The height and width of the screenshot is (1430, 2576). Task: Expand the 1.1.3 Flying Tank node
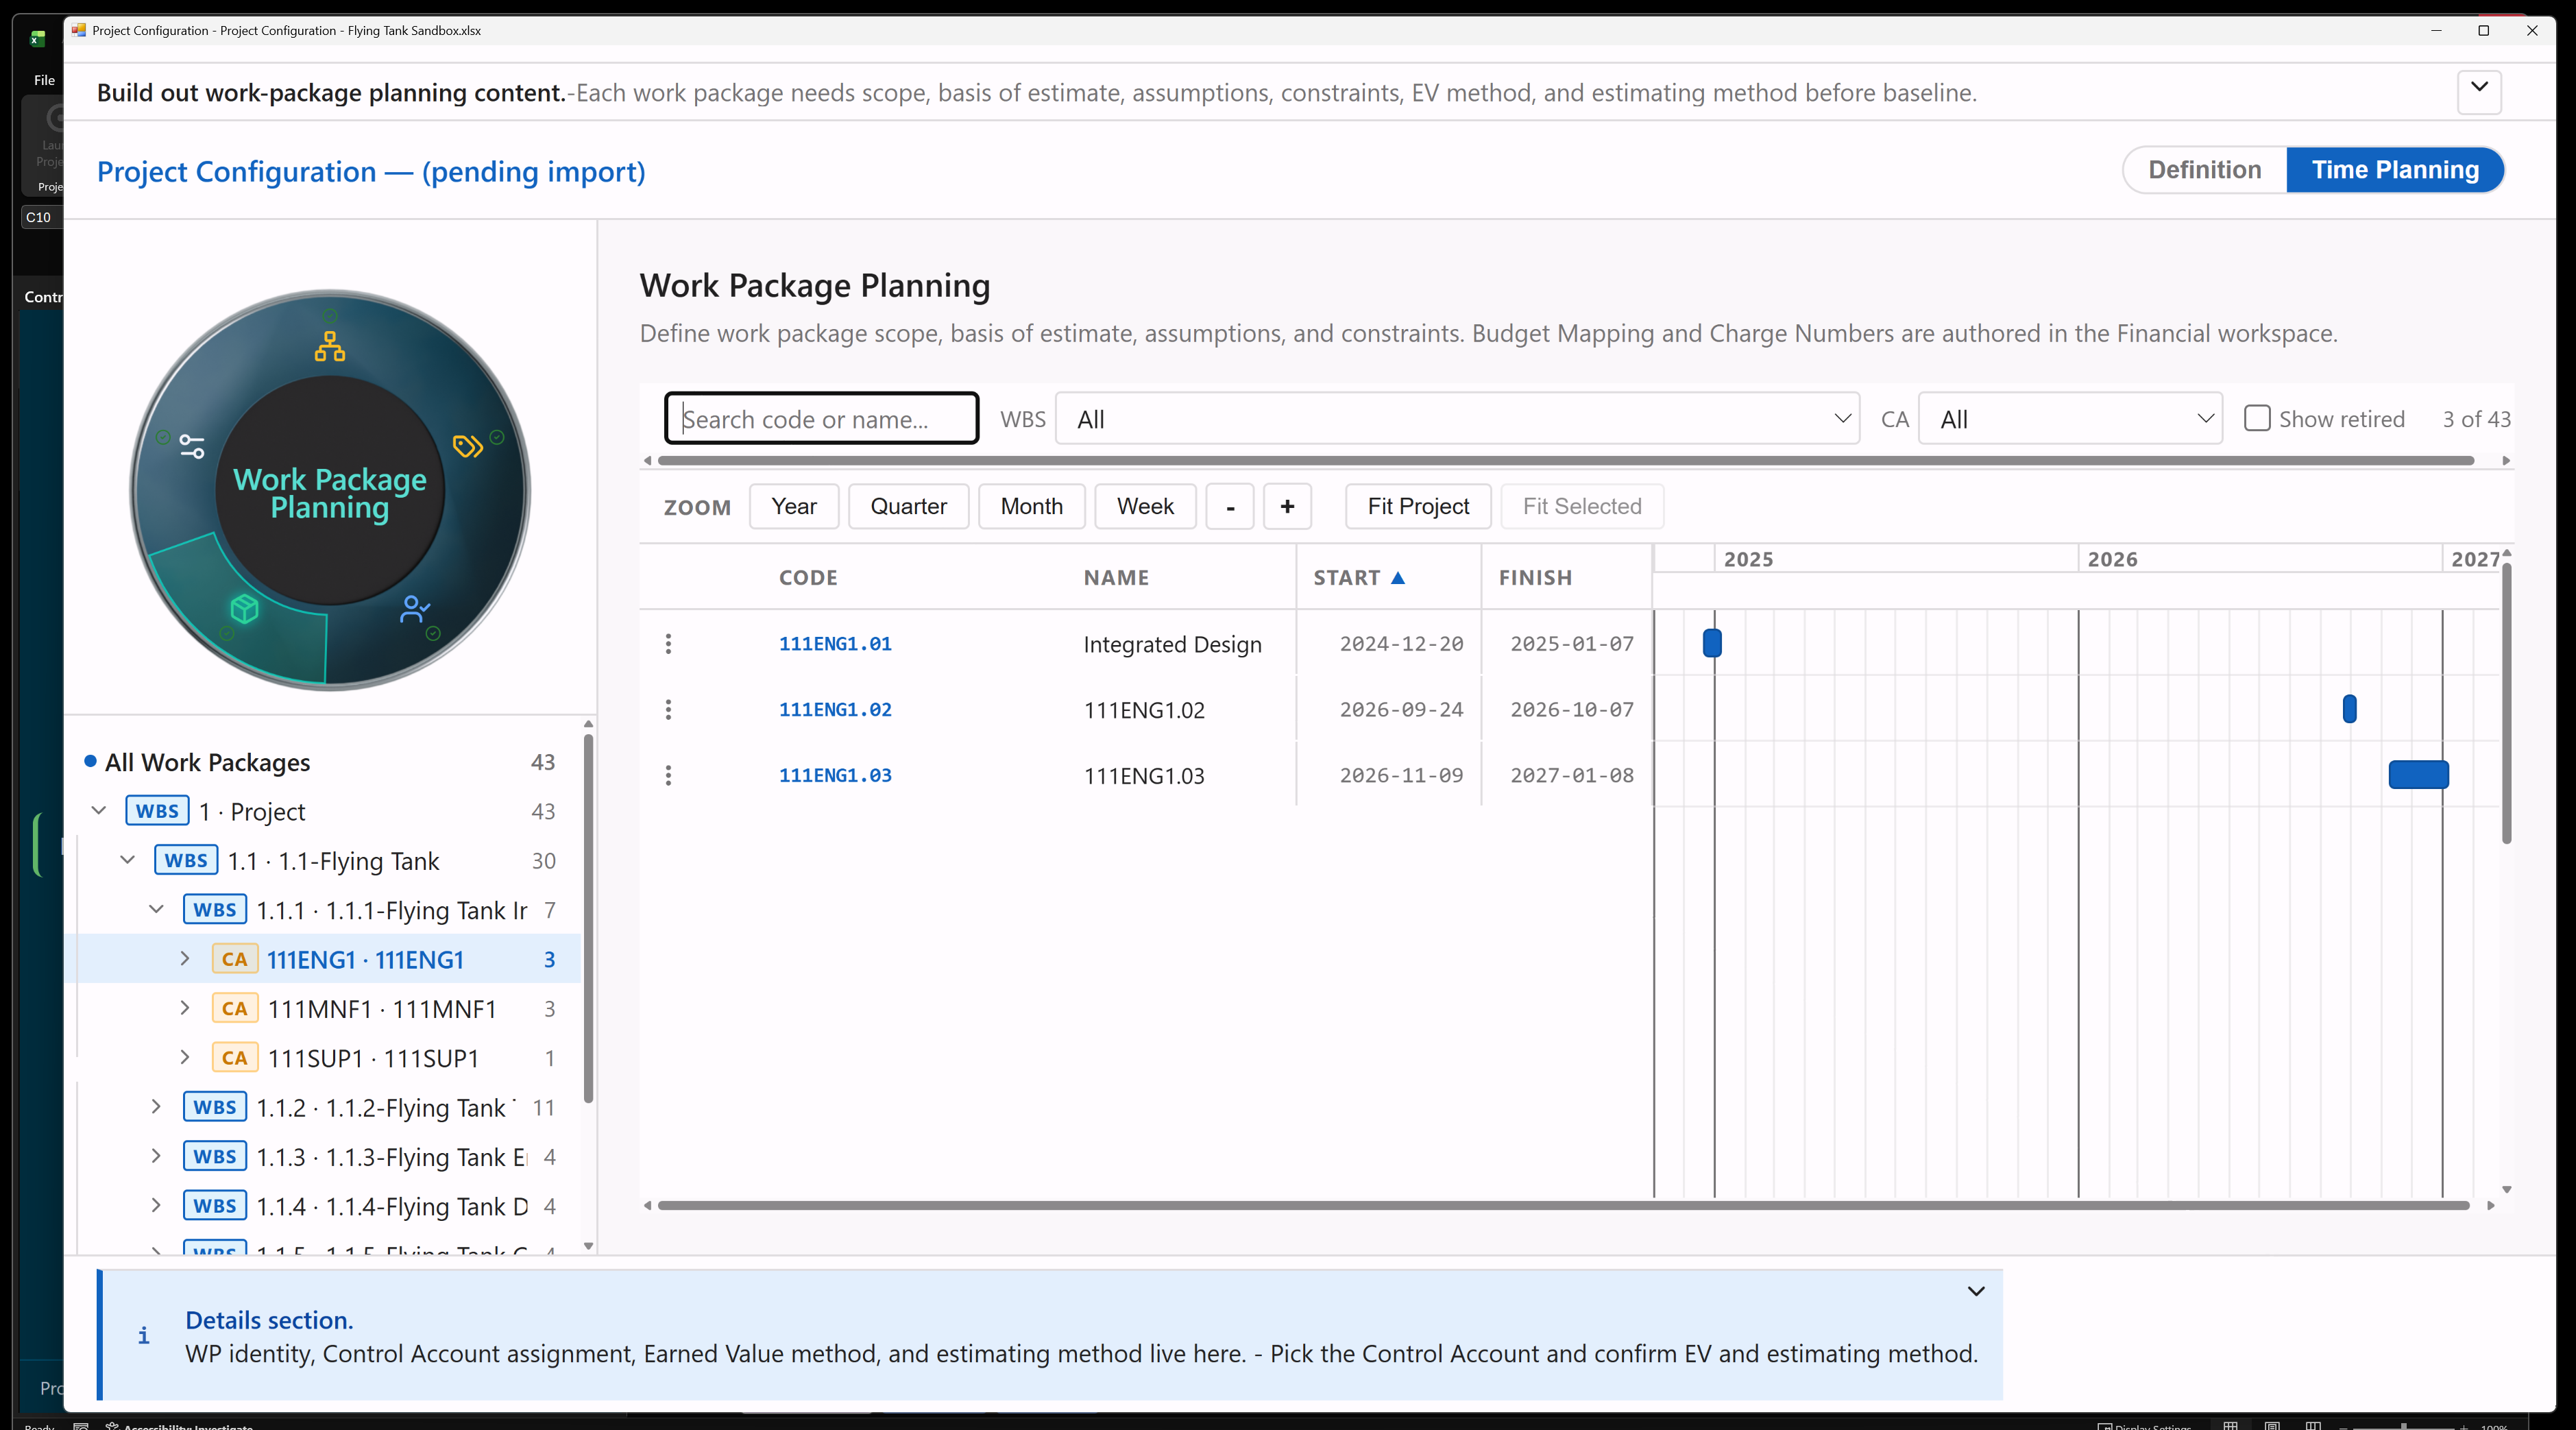(156, 1156)
